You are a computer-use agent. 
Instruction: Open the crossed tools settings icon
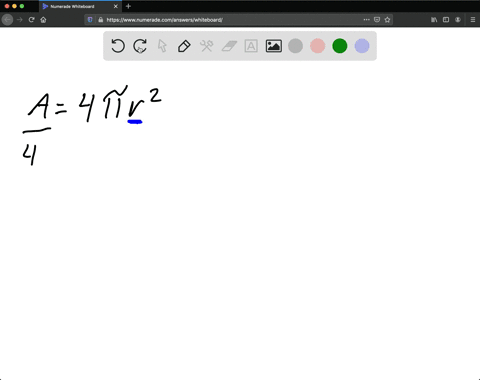206,46
